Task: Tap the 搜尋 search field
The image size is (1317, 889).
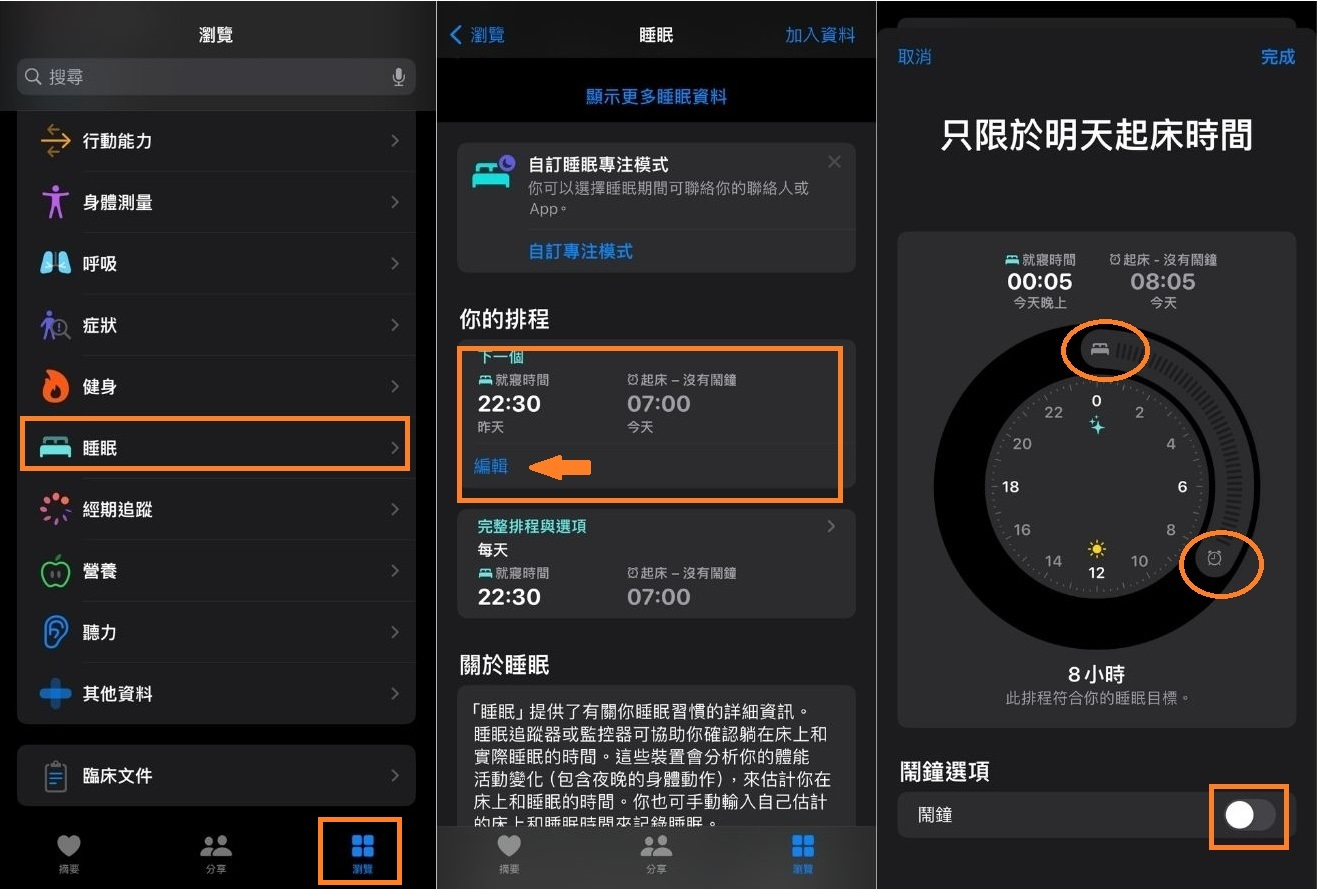Action: coord(216,77)
